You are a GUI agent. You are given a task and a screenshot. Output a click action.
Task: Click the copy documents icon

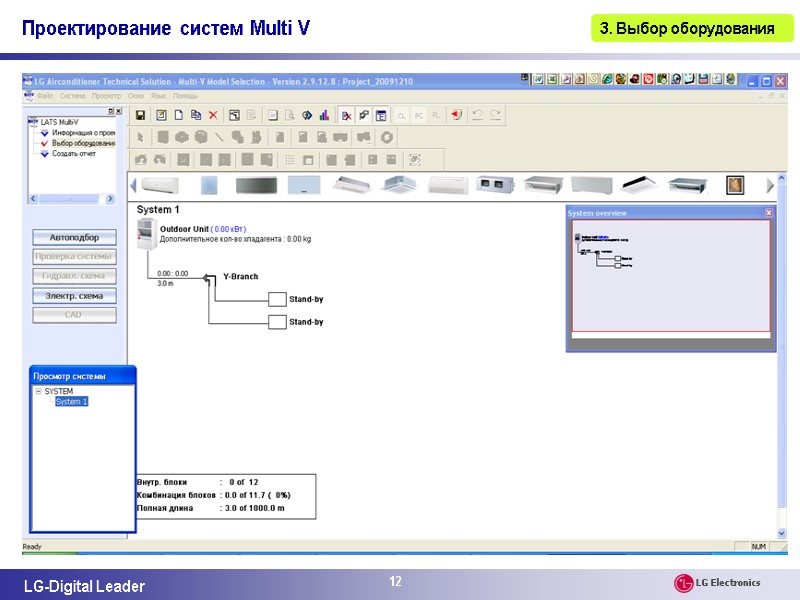pos(195,116)
